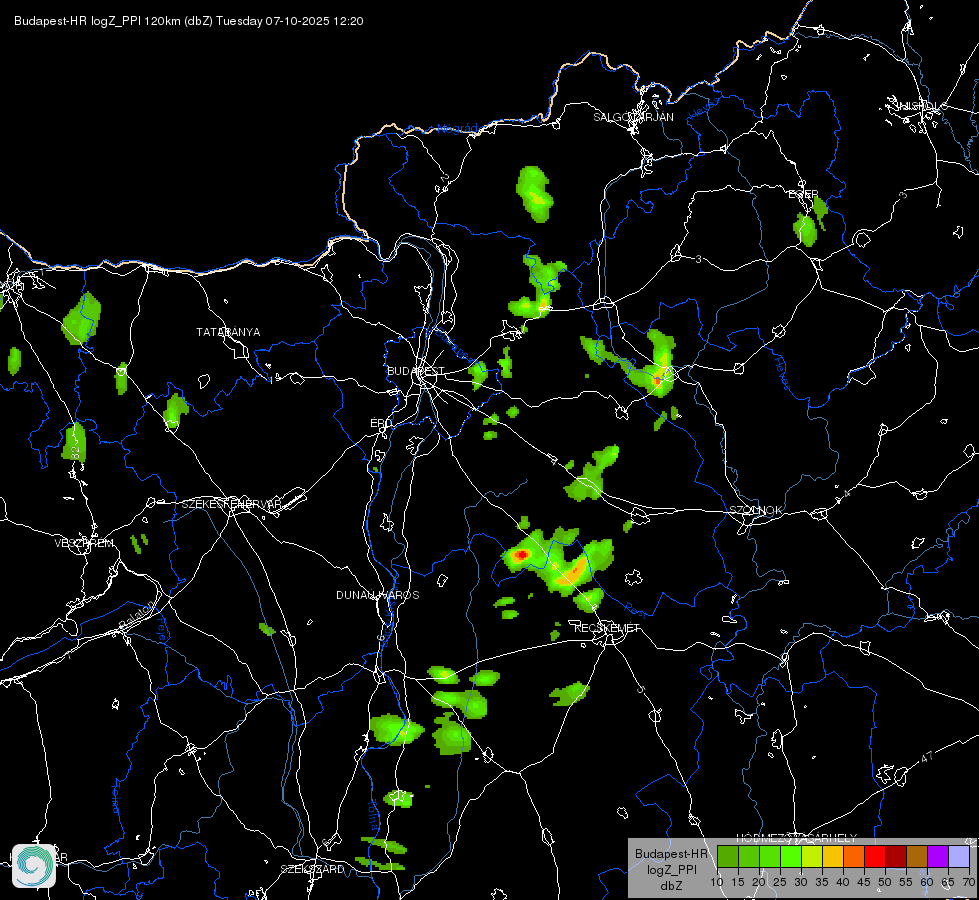
Task: Select the EGER city label
Action: (803, 194)
